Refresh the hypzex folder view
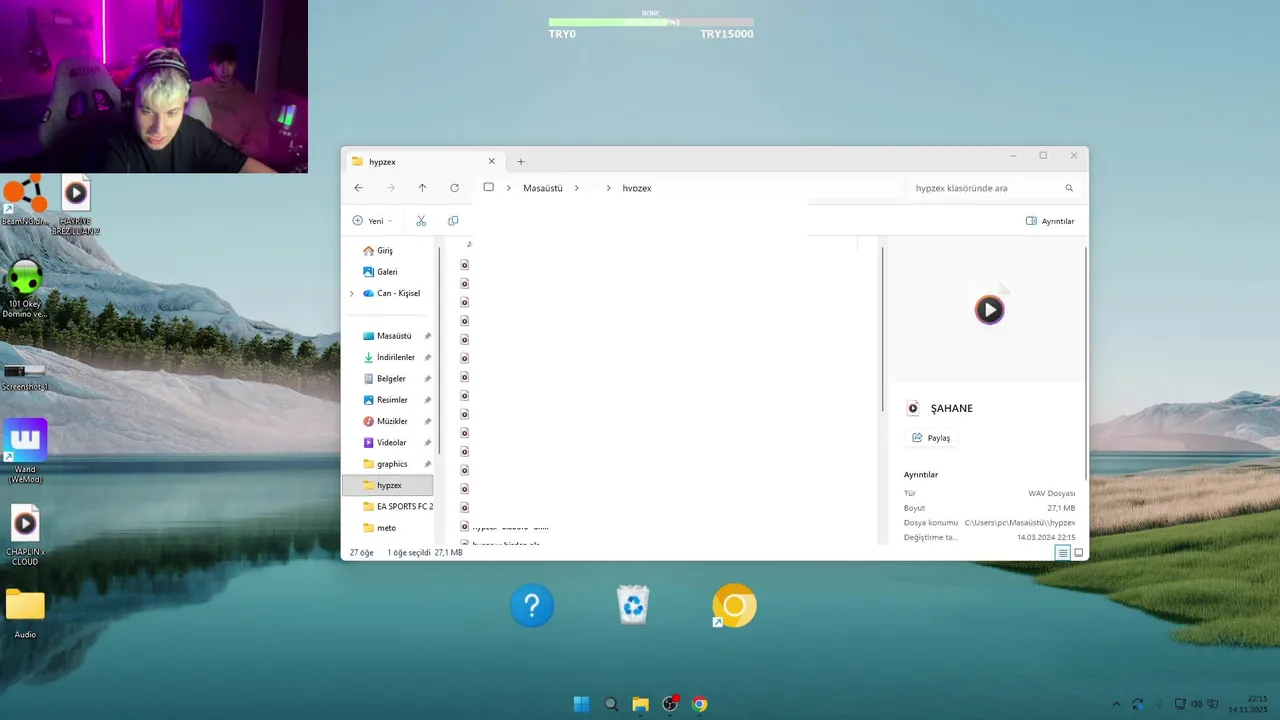The image size is (1280, 720). pyautogui.click(x=454, y=188)
